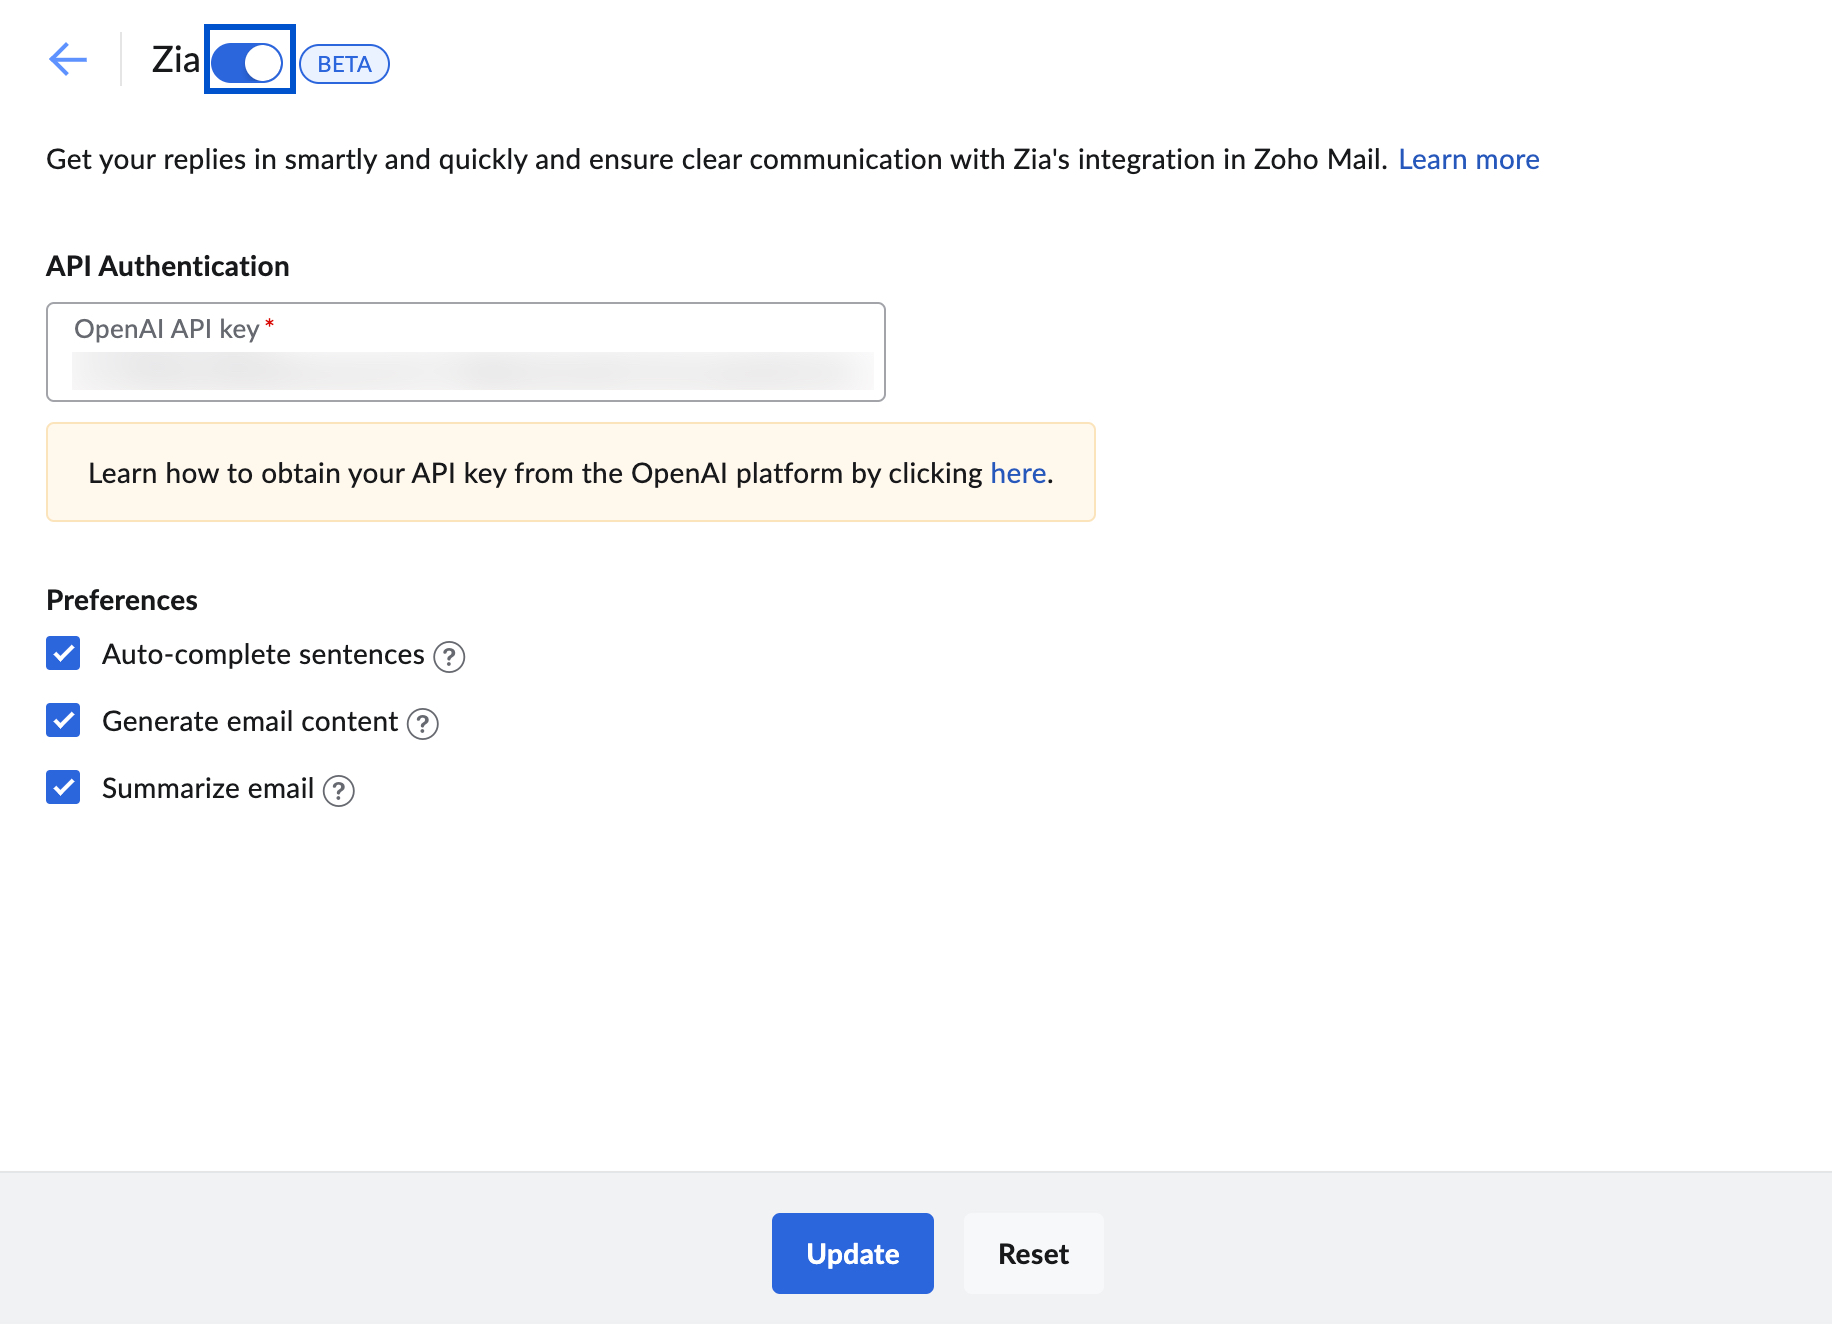Click the BETA badge next to Zia

344,64
